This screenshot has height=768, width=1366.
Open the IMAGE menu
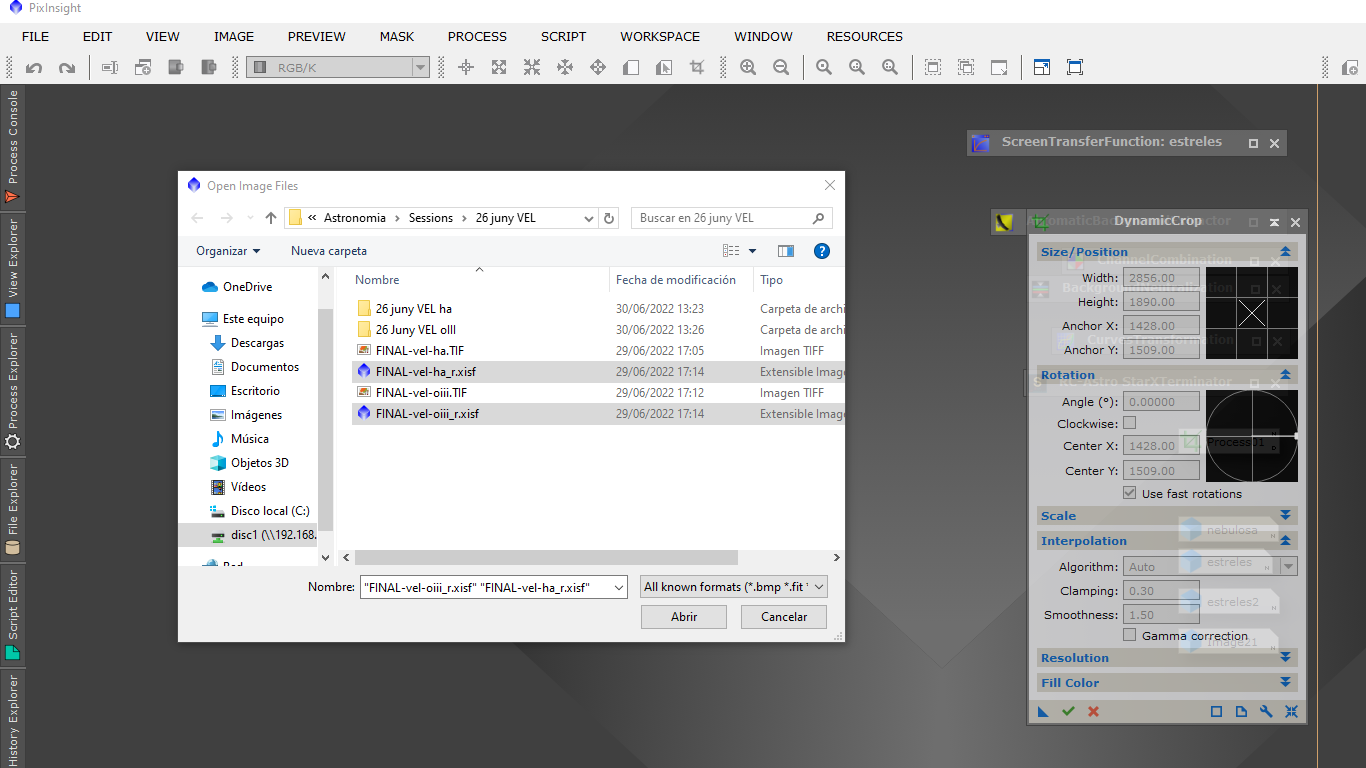point(234,36)
